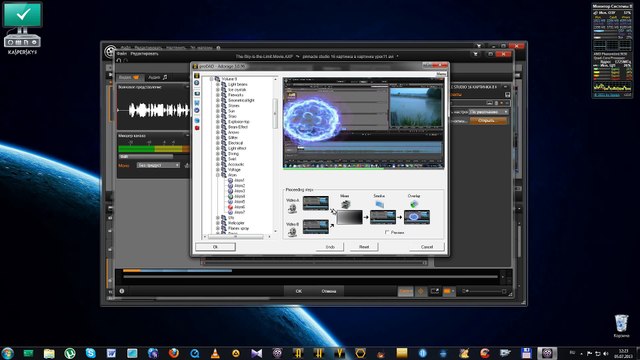The width and height of the screenshot is (640, 360).
Task: Click the red icon in the Adorage sidebar
Action: (x=197, y=128)
